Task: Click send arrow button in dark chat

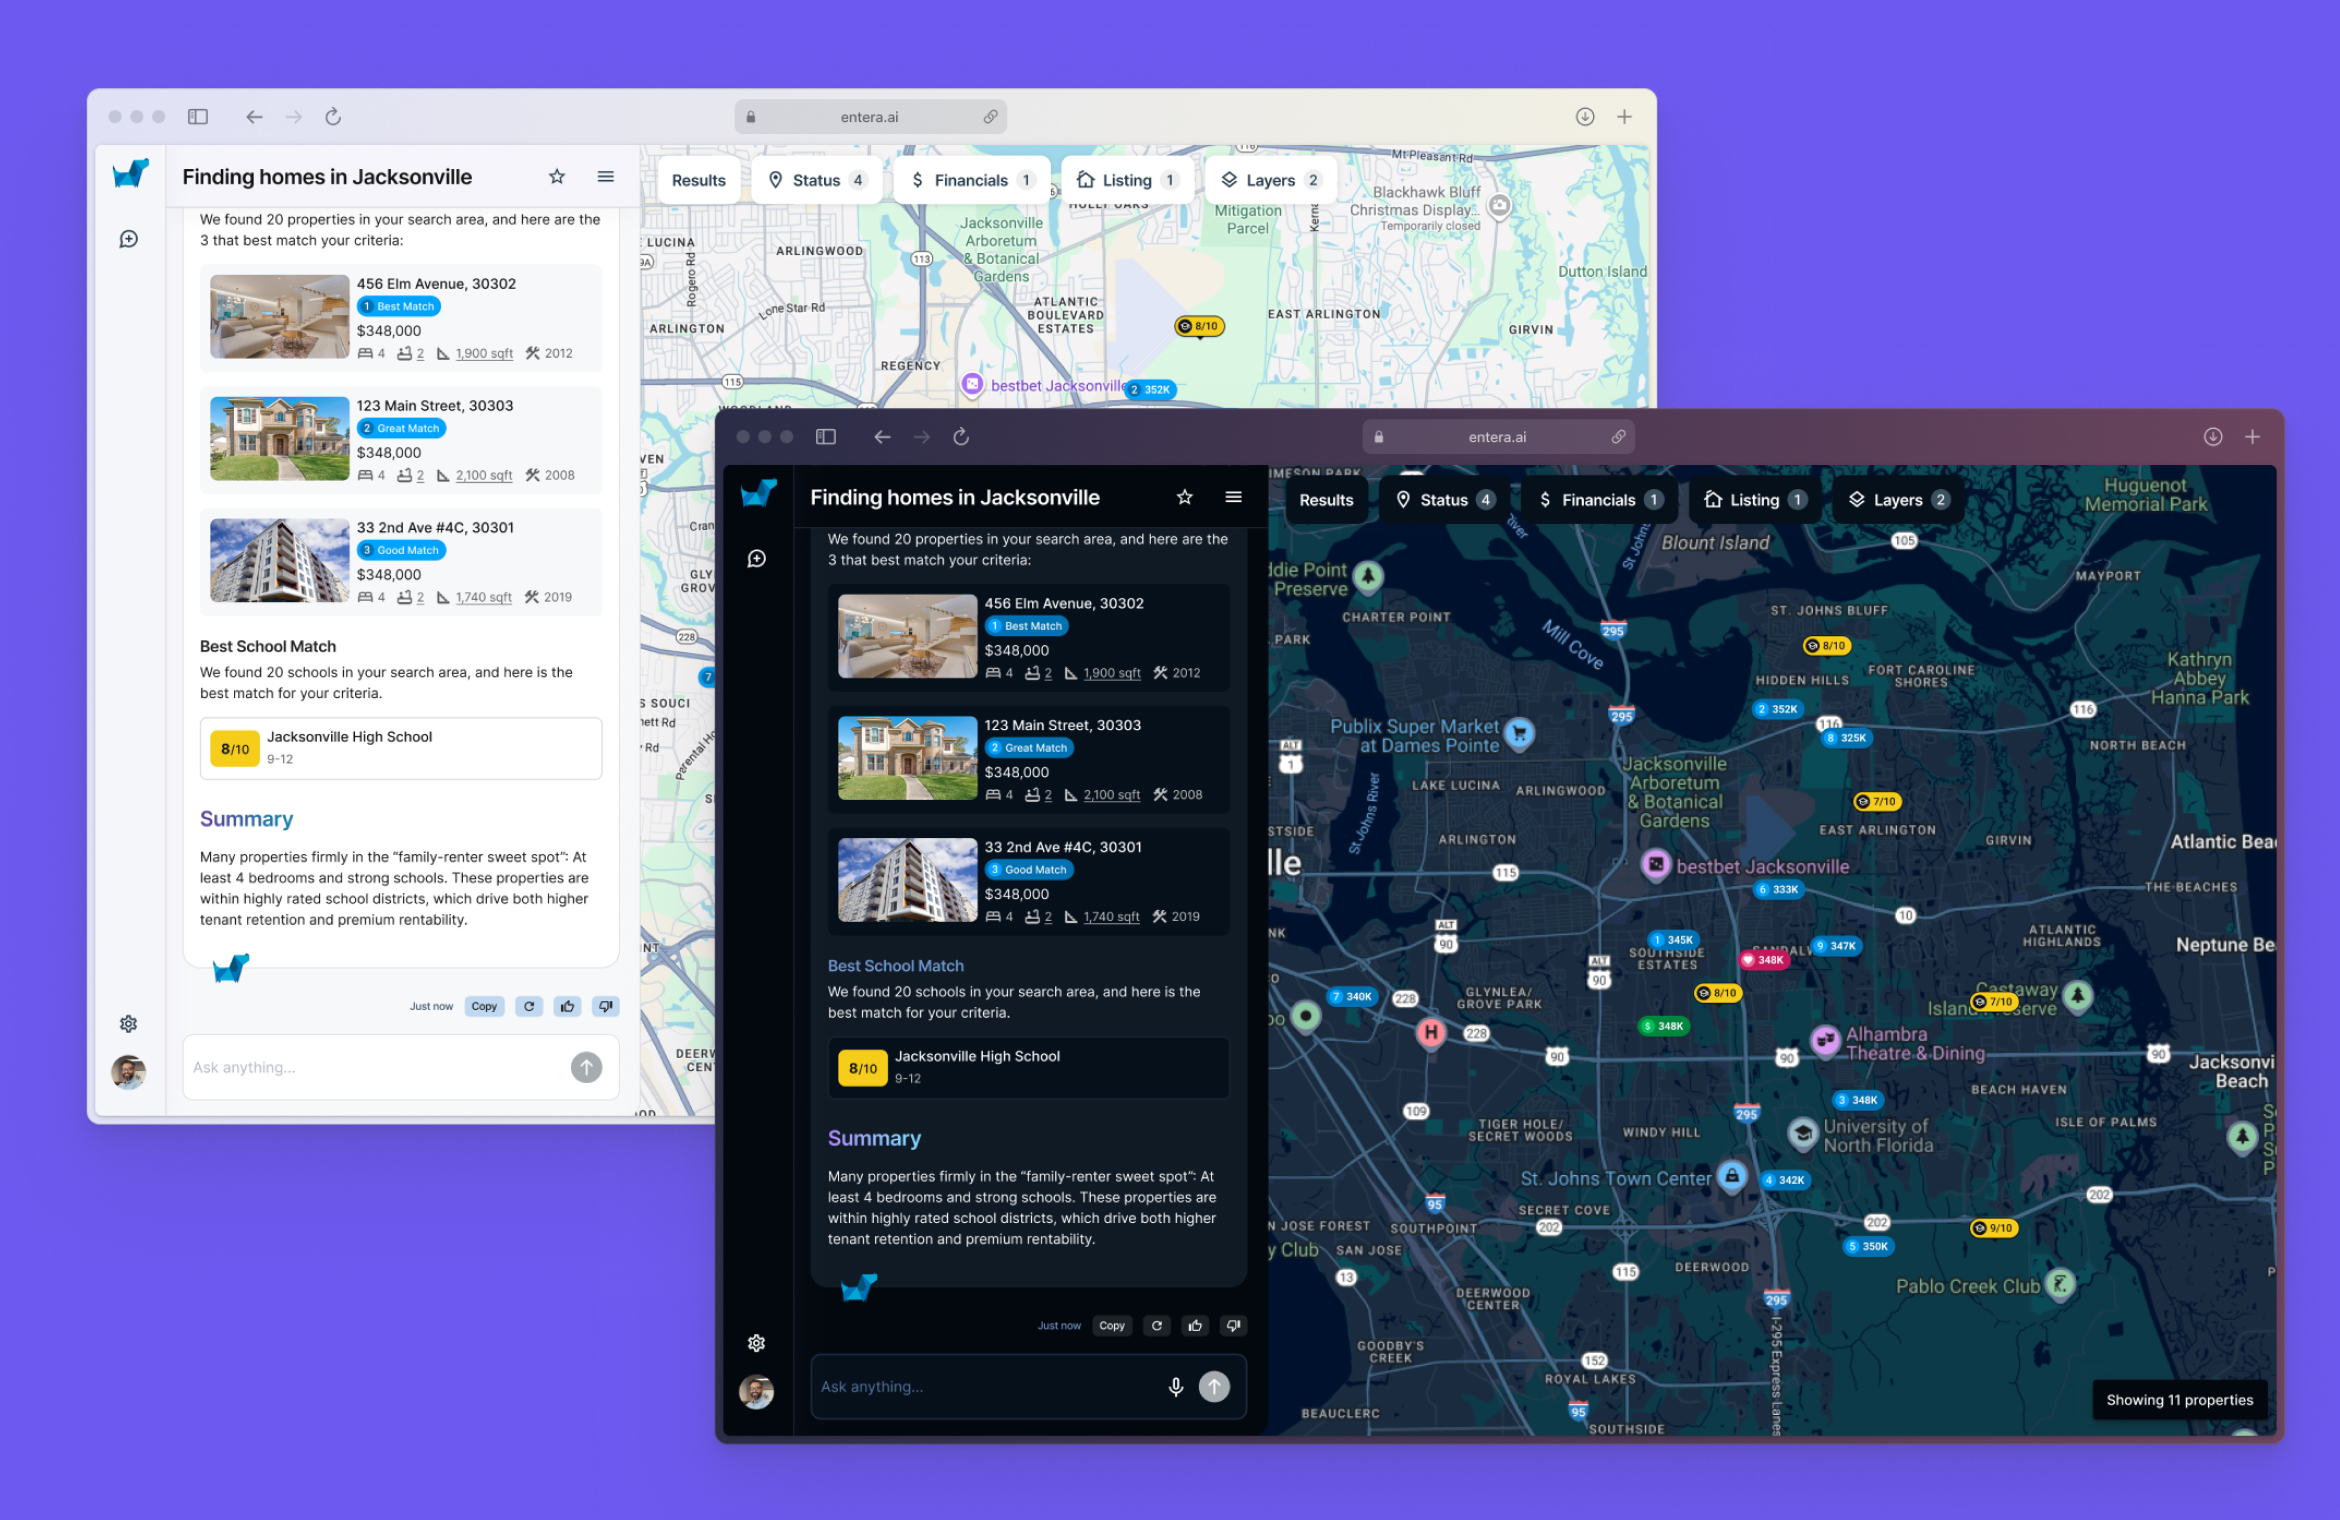Action: [x=1214, y=1387]
